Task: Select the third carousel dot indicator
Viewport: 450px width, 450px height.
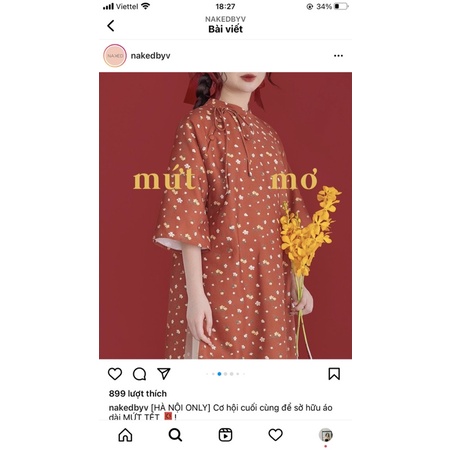Action: coord(225,374)
